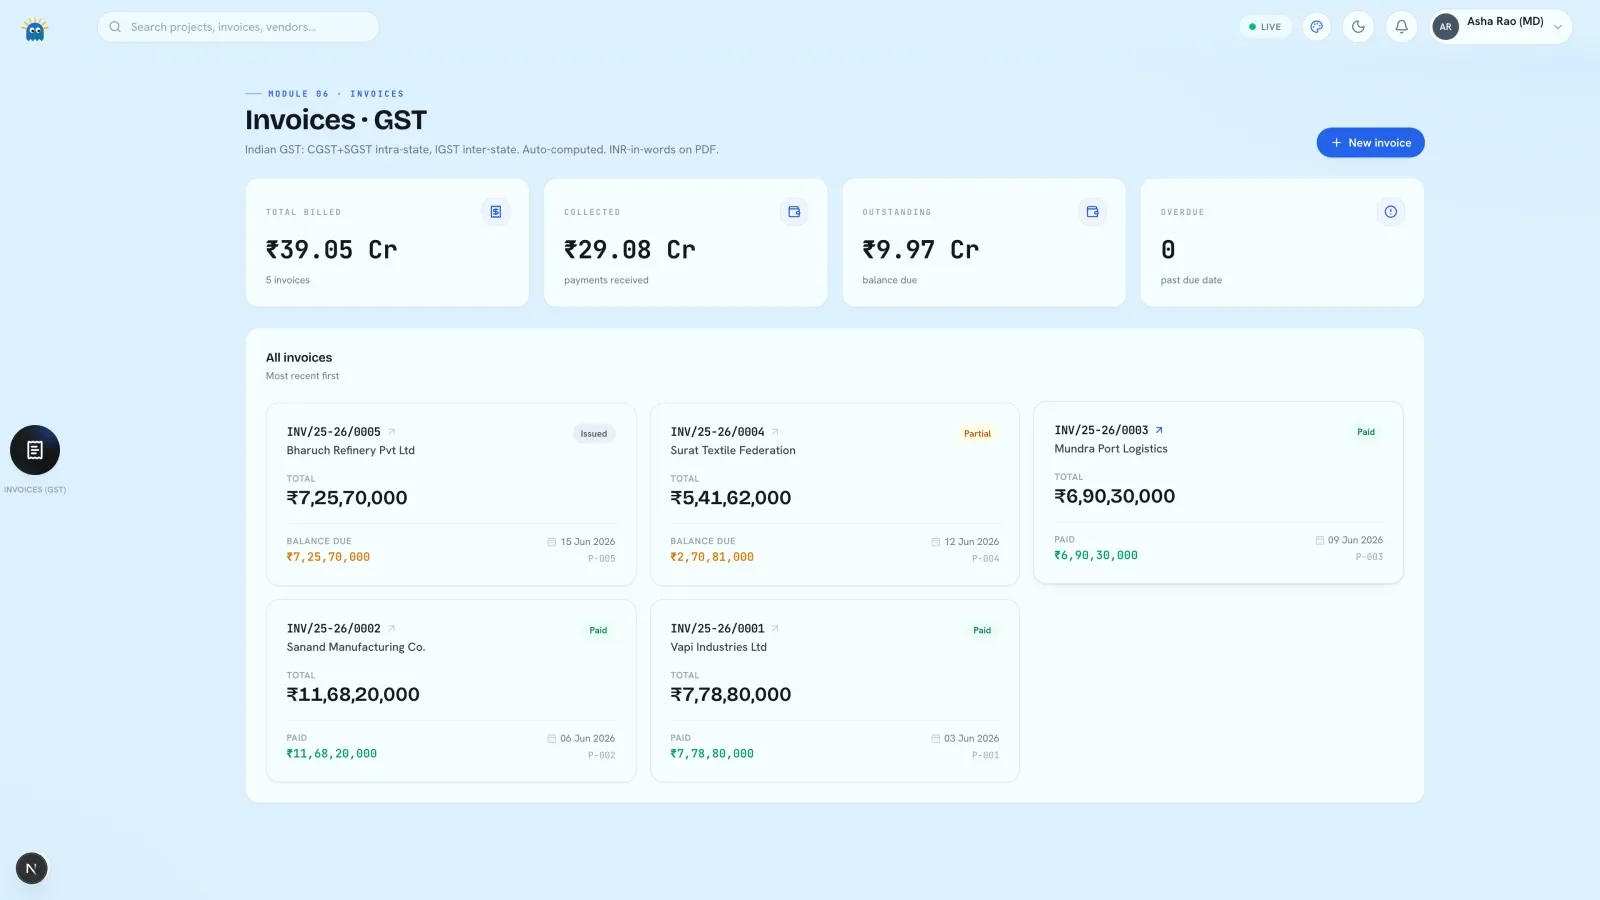The height and width of the screenshot is (900, 1600).
Task: Click the Partial status badge
Action: [977, 434]
